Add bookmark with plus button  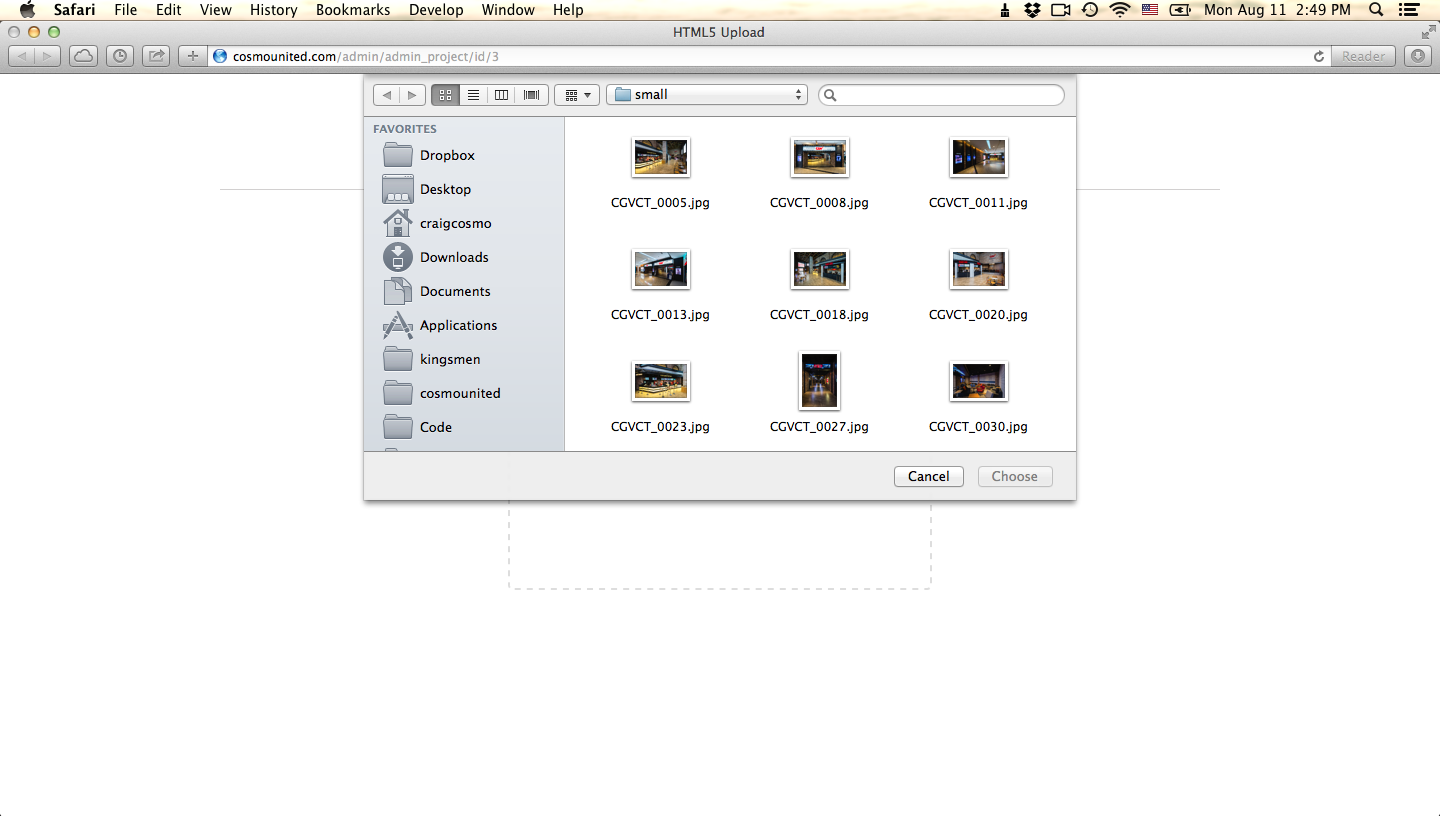pyautogui.click(x=193, y=56)
